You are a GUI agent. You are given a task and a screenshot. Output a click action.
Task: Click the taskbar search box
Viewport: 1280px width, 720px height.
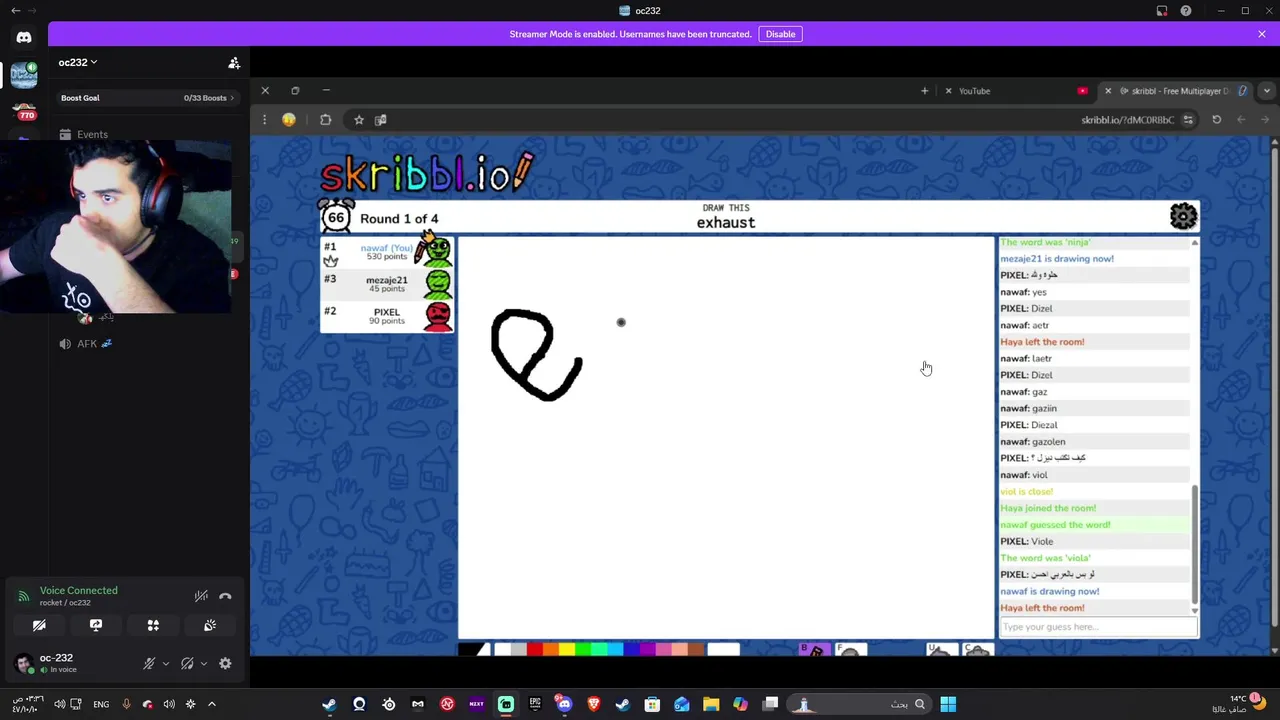[858, 704]
